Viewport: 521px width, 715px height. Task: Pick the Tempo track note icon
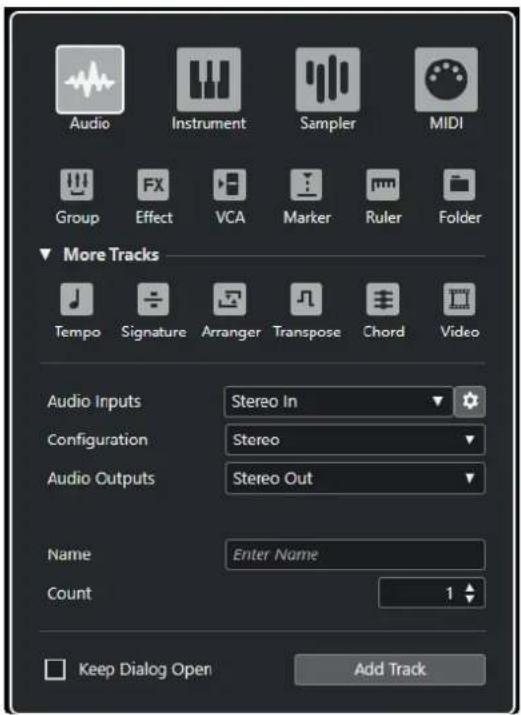77,299
